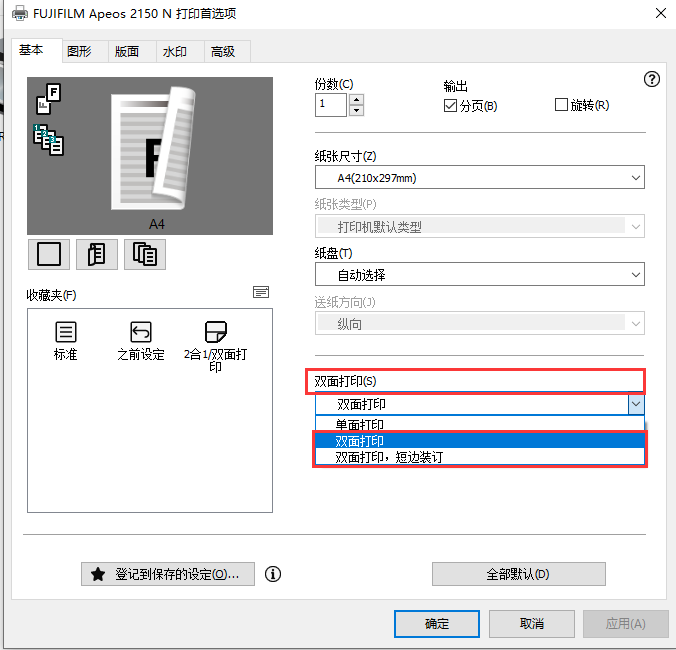Uncheck the 分页 collate checkbox
Viewport: 676px width, 650px height.
click(x=450, y=105)
